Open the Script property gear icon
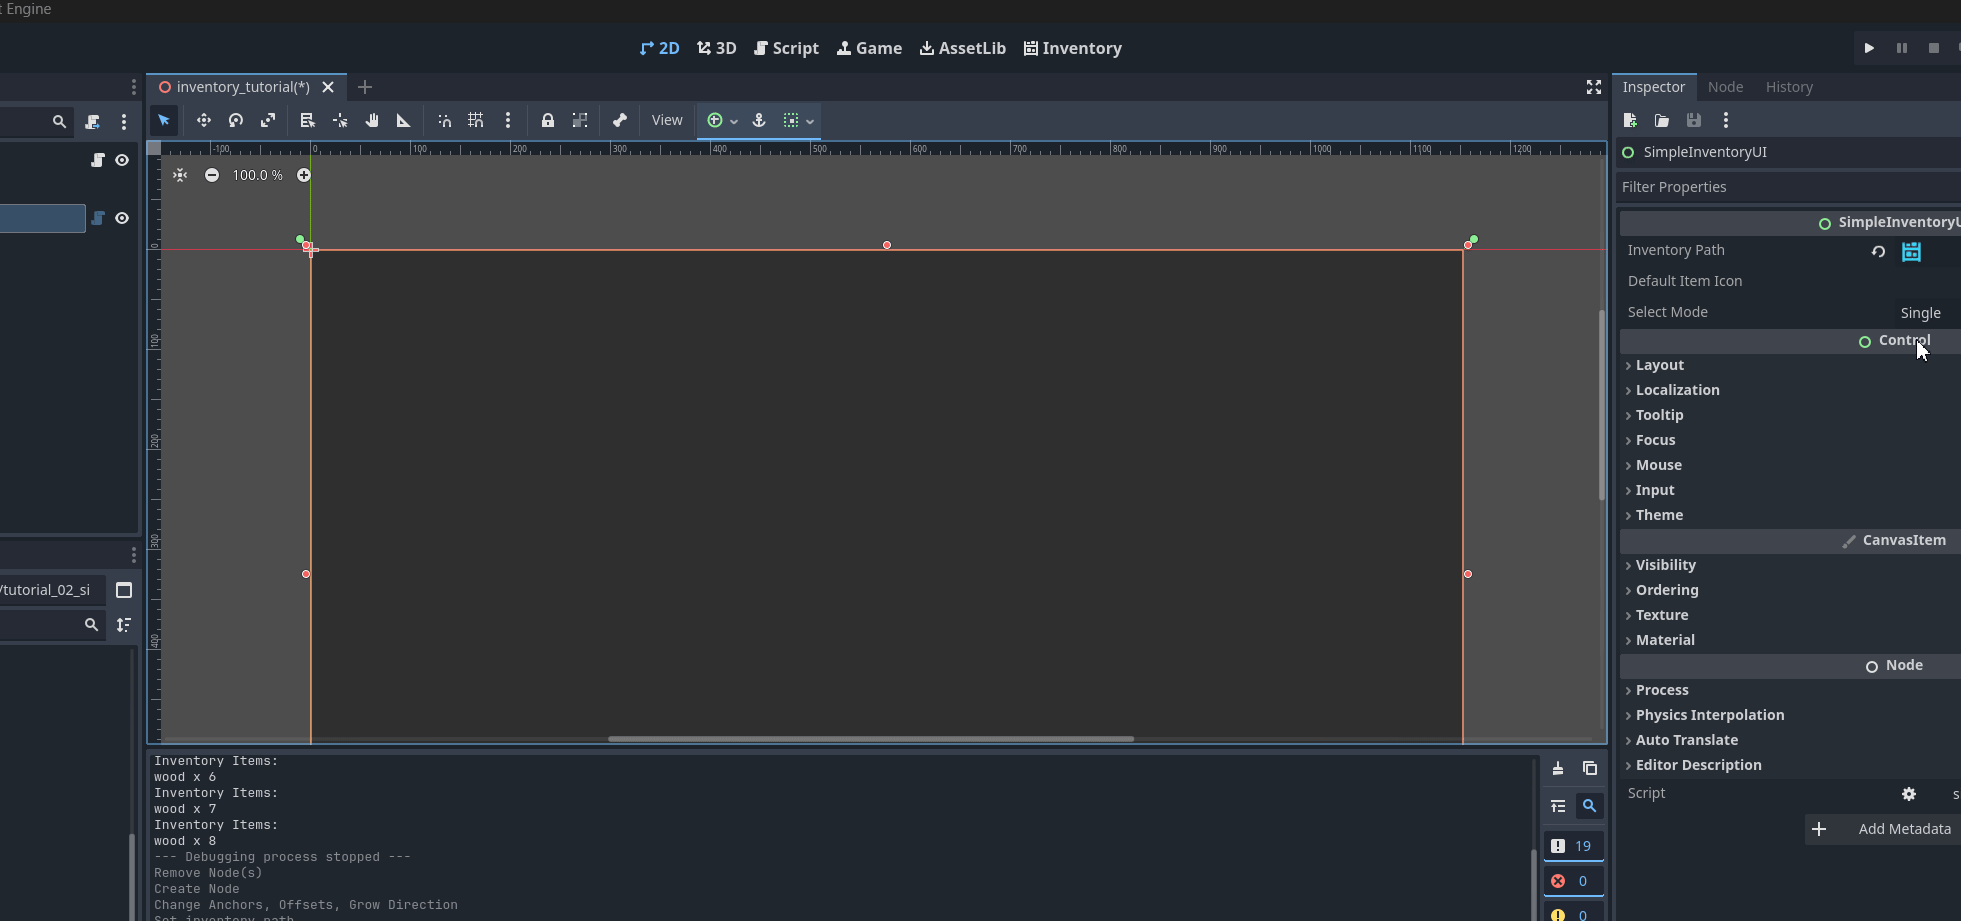The height and width of the screenshot is (921, 1961). coord(1909,794)
